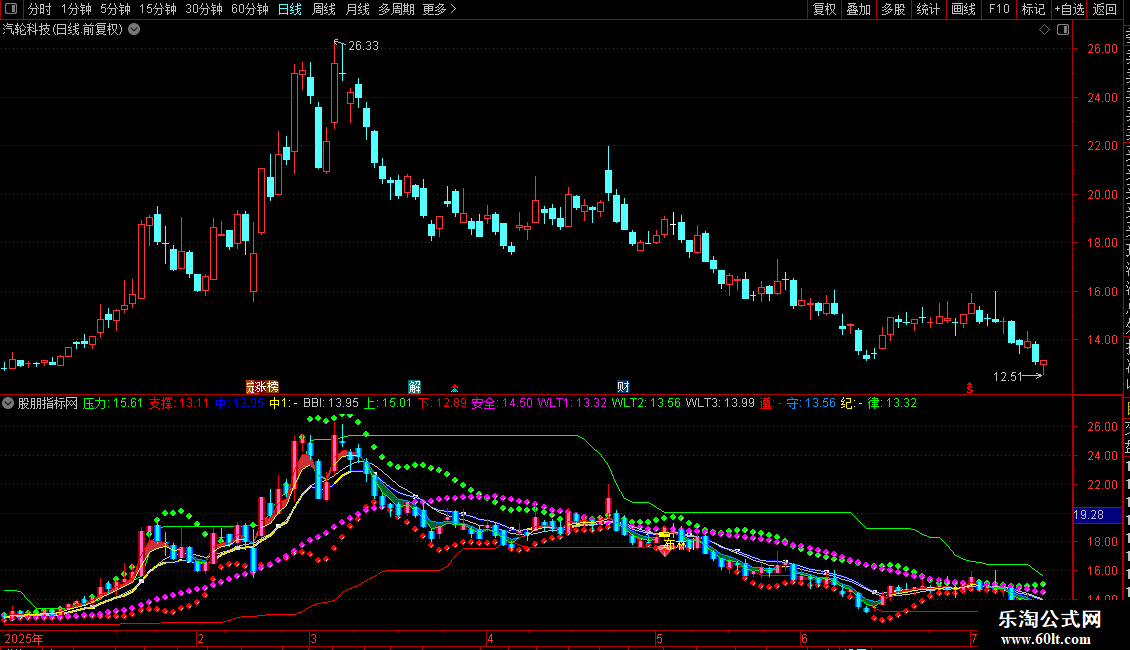Viewport: 1130px width, 650px height.
Task: Open the 统计 statistics tool
Action: [928, 9]
